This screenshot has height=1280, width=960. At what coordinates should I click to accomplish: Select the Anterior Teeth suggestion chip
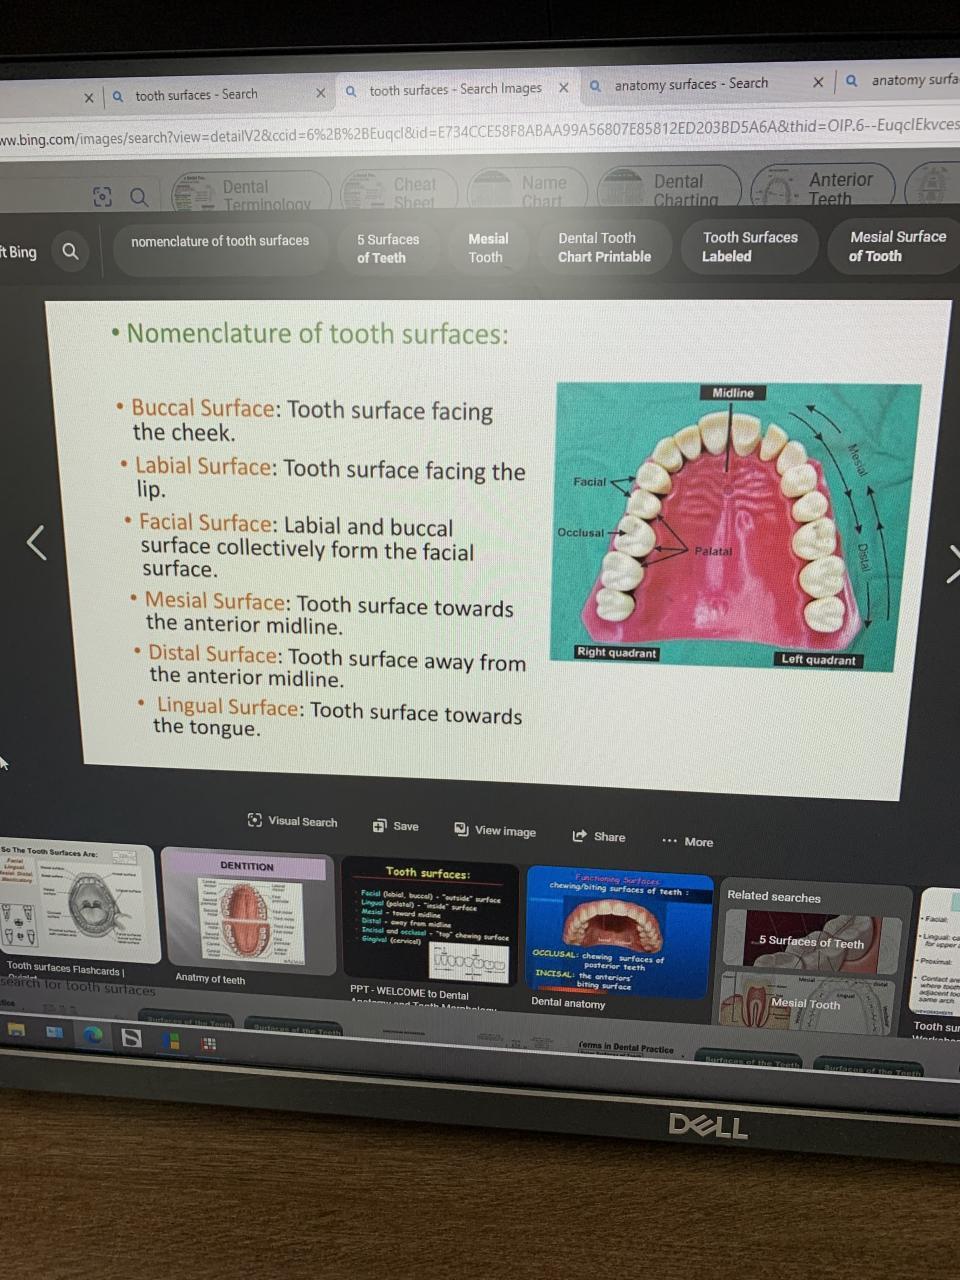(822, 187)
